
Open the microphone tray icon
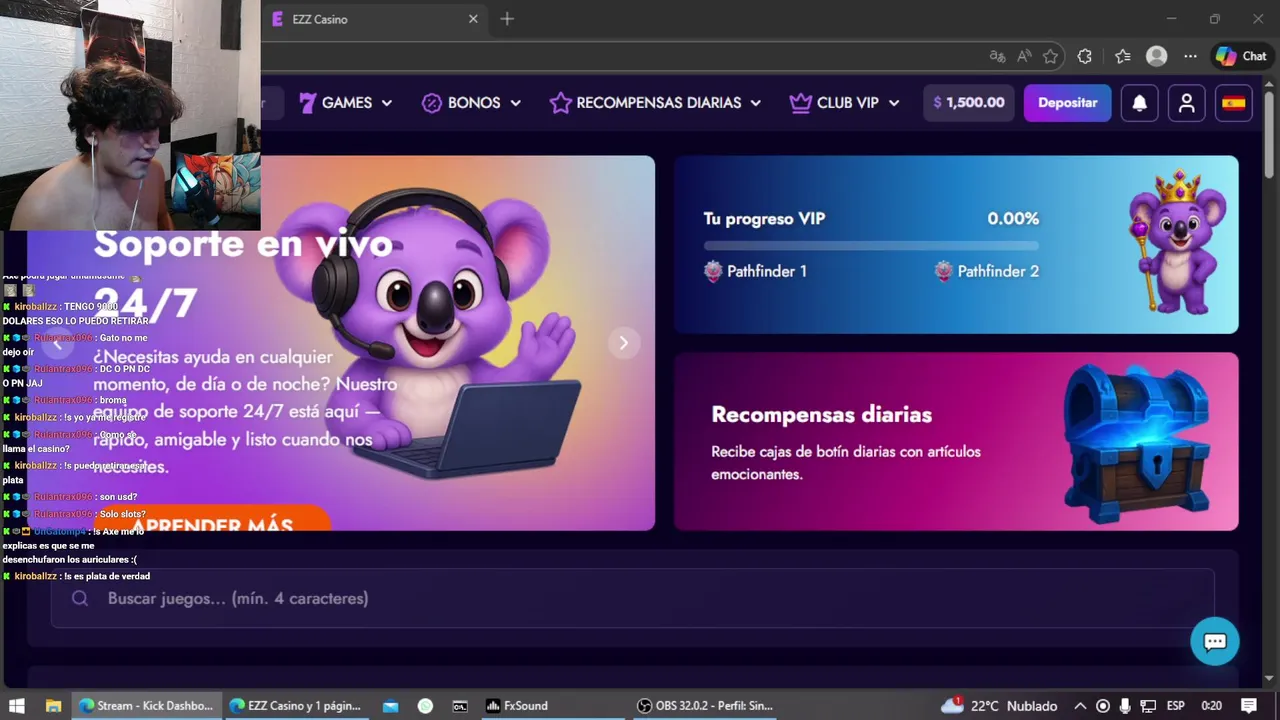coord(1125,706)
